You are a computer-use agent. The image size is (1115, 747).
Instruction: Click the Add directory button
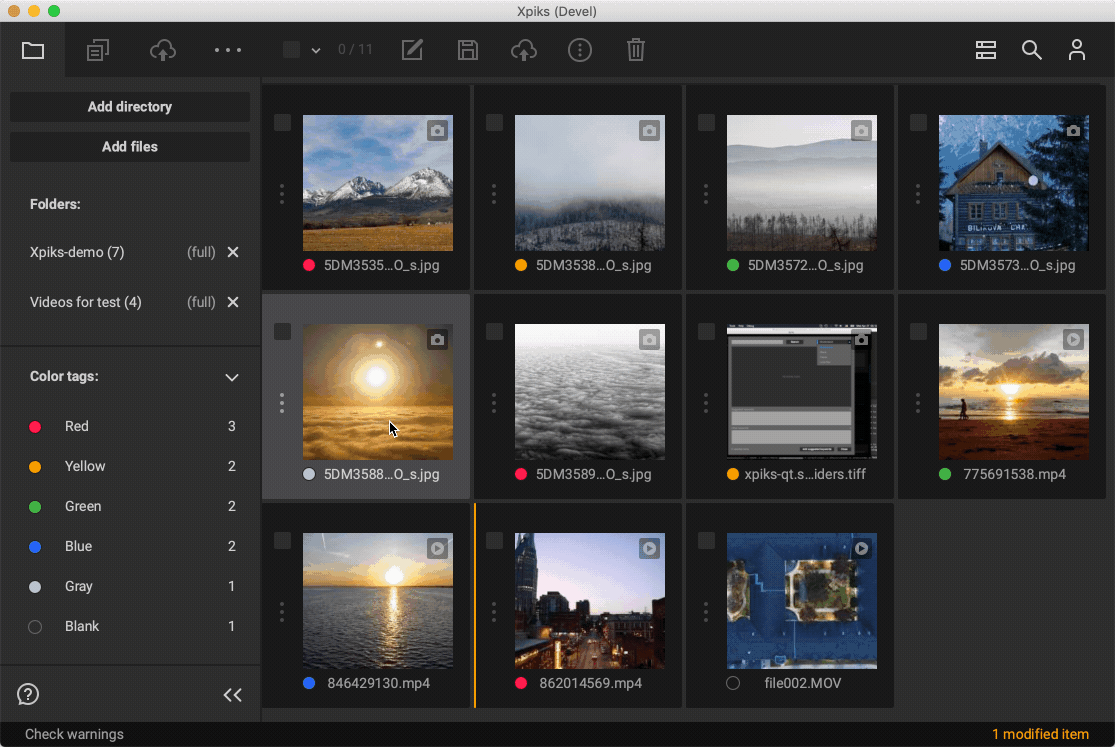tap(129, 107)
